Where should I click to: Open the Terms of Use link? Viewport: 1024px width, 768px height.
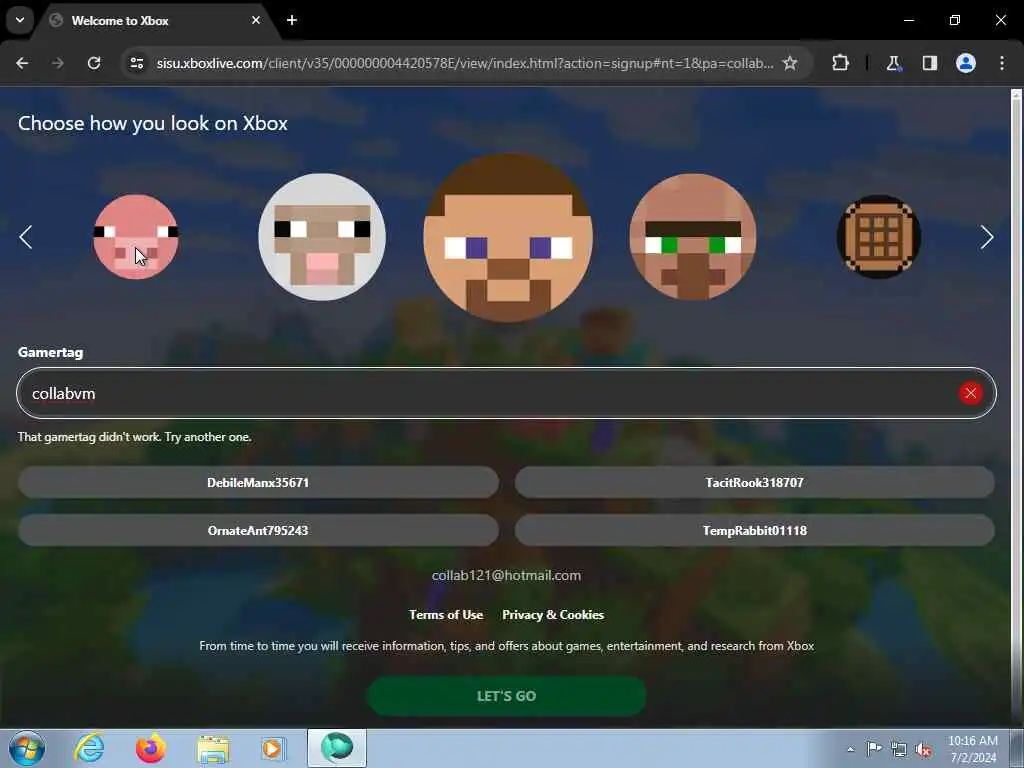coord(446,615)
